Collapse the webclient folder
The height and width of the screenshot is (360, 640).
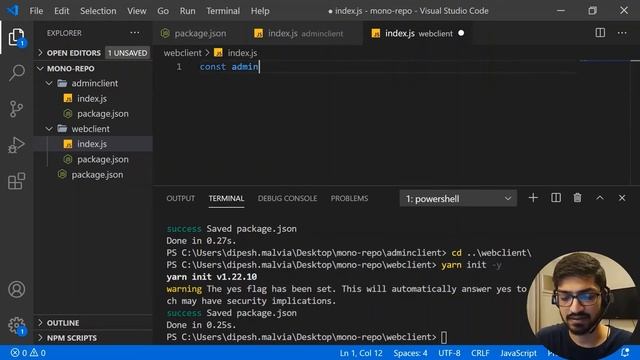point(49,129)
